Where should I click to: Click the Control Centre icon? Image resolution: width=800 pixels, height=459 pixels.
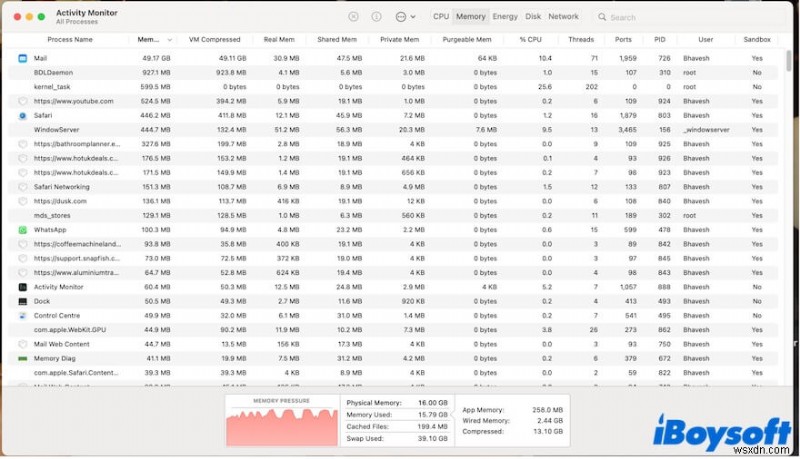tap(22, 316)
